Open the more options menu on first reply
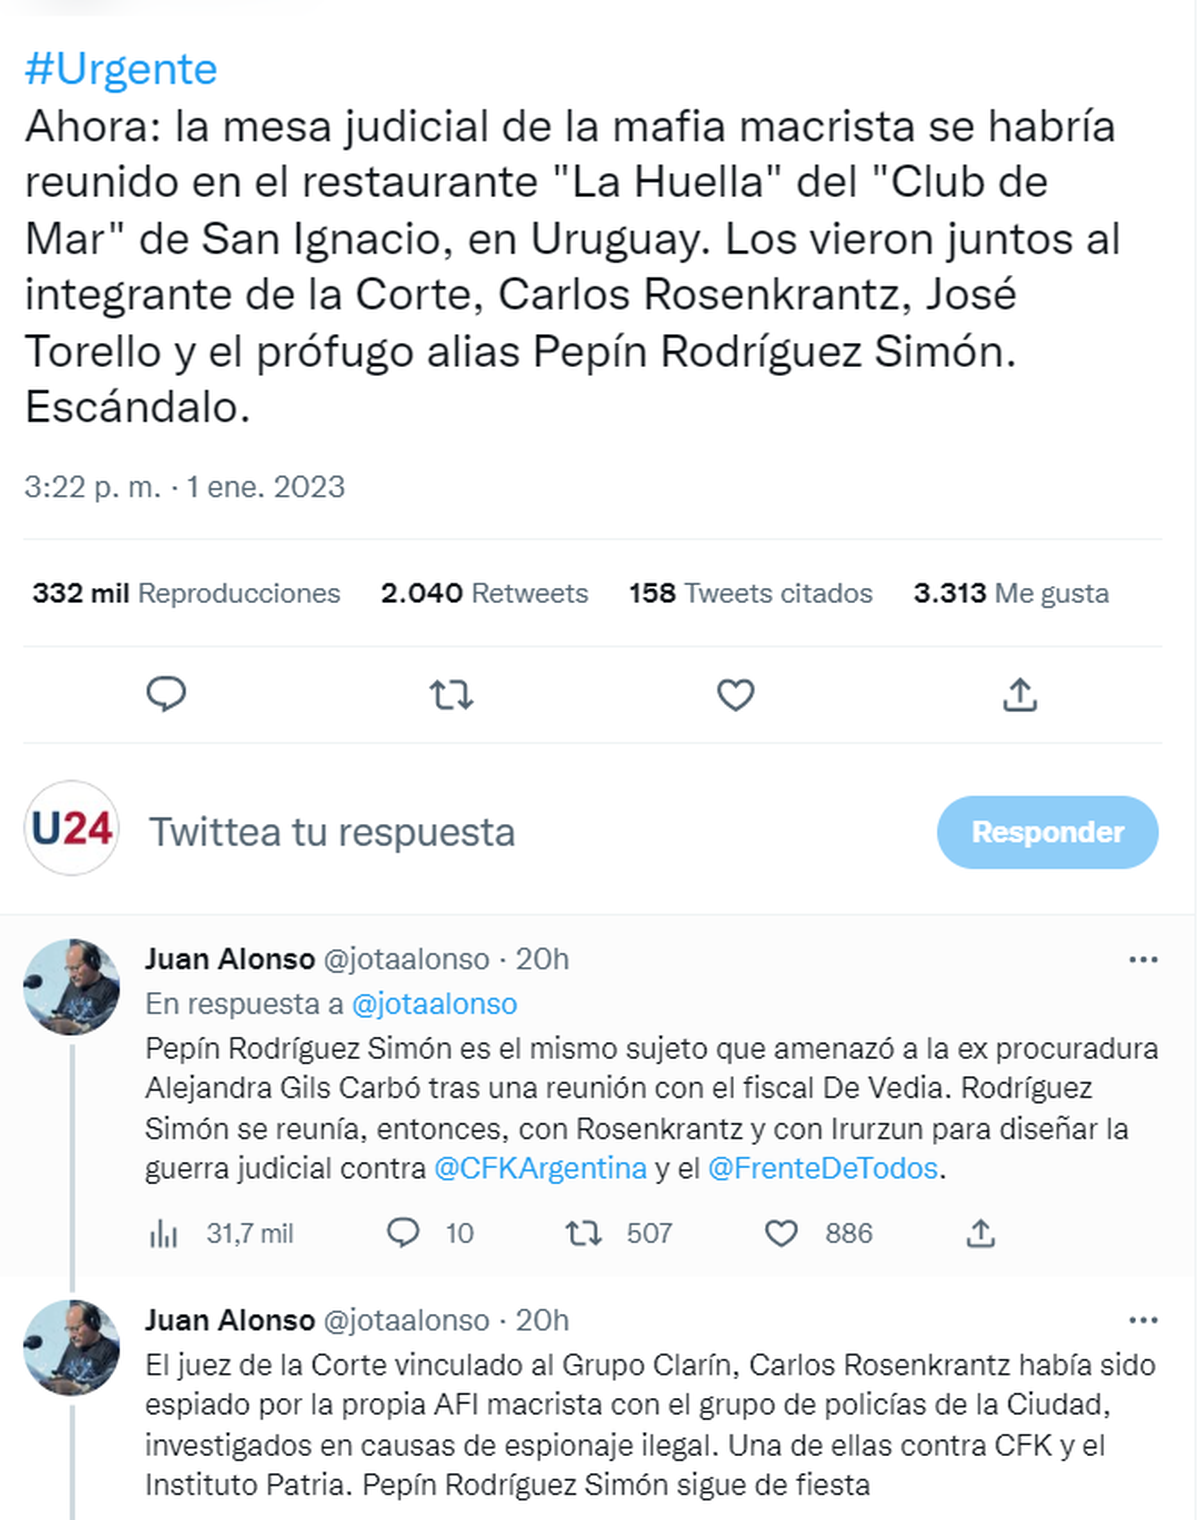The image size is (1200, 1520). click(1142, 958)
